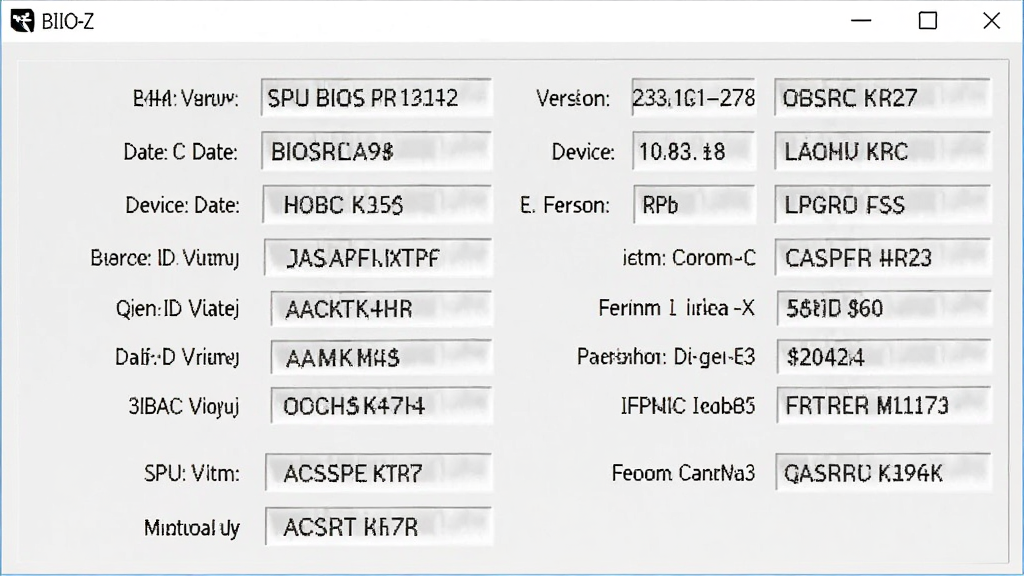This screenshot has width=1024, height=576.
Task: Click the 'SPU: Vitm:' label
Action: click(x=191, y=473)
